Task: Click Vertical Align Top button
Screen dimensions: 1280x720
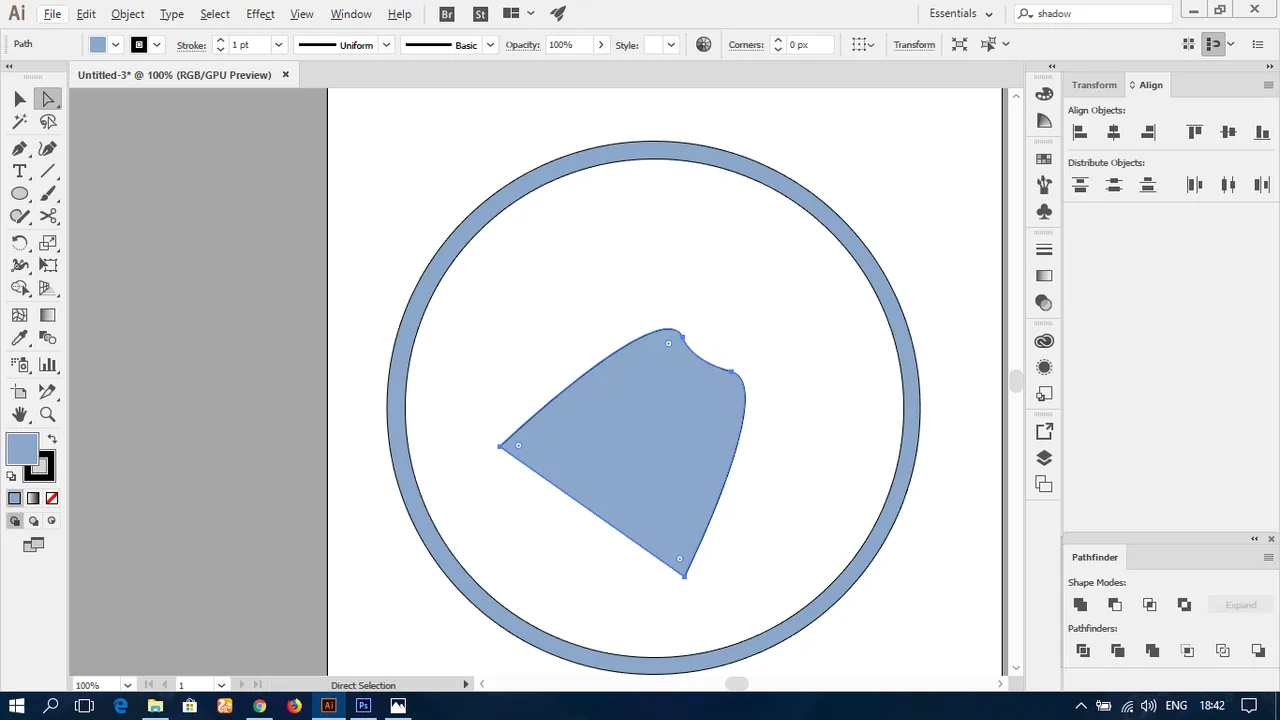Action: click(1194, 132)
